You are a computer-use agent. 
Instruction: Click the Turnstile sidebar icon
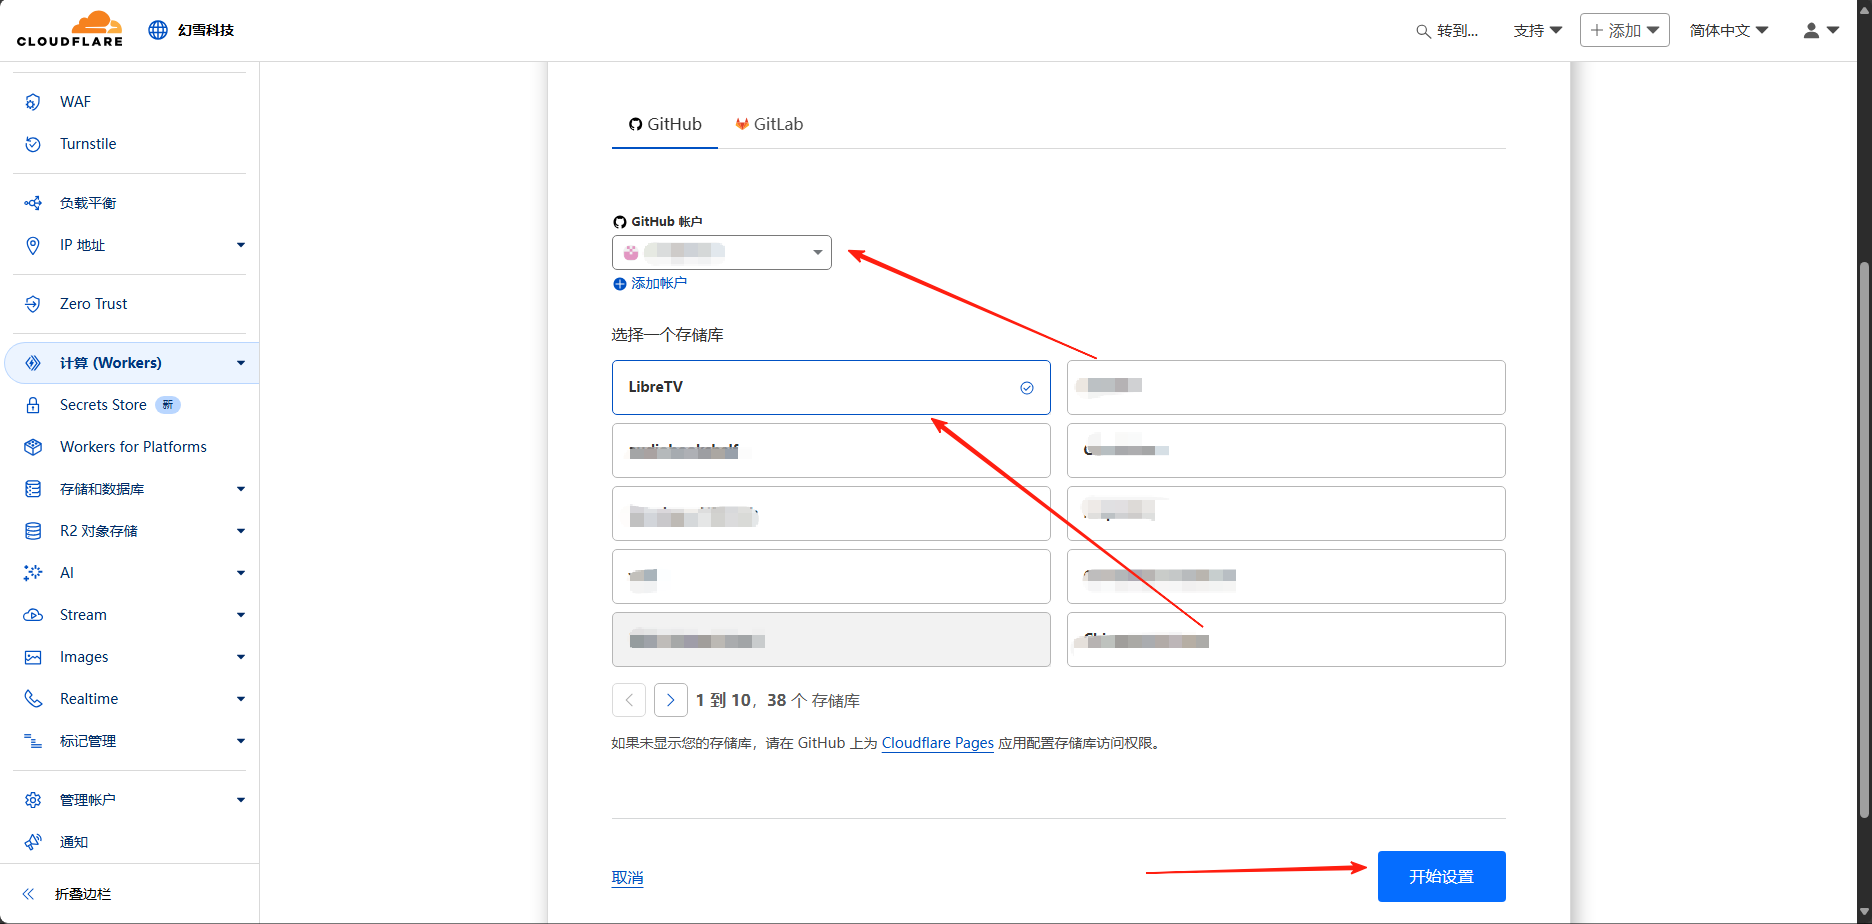(33, 144)
